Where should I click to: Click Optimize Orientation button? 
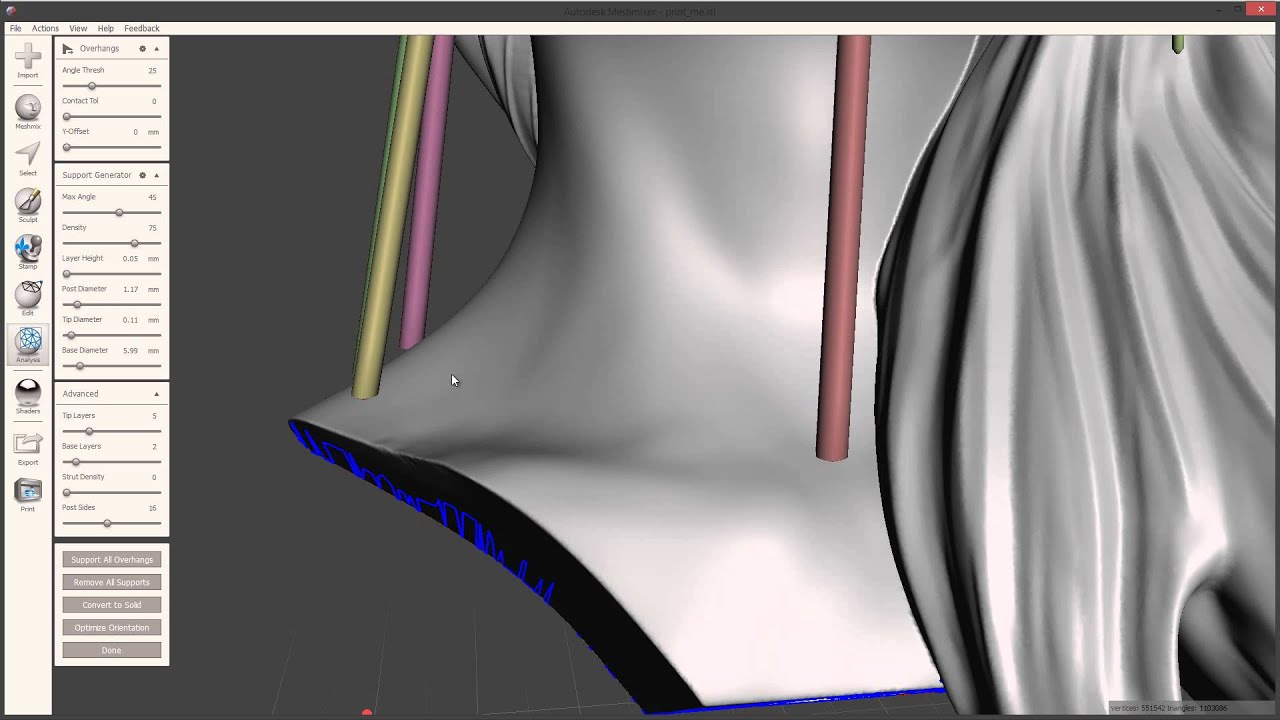pos(112,628)
